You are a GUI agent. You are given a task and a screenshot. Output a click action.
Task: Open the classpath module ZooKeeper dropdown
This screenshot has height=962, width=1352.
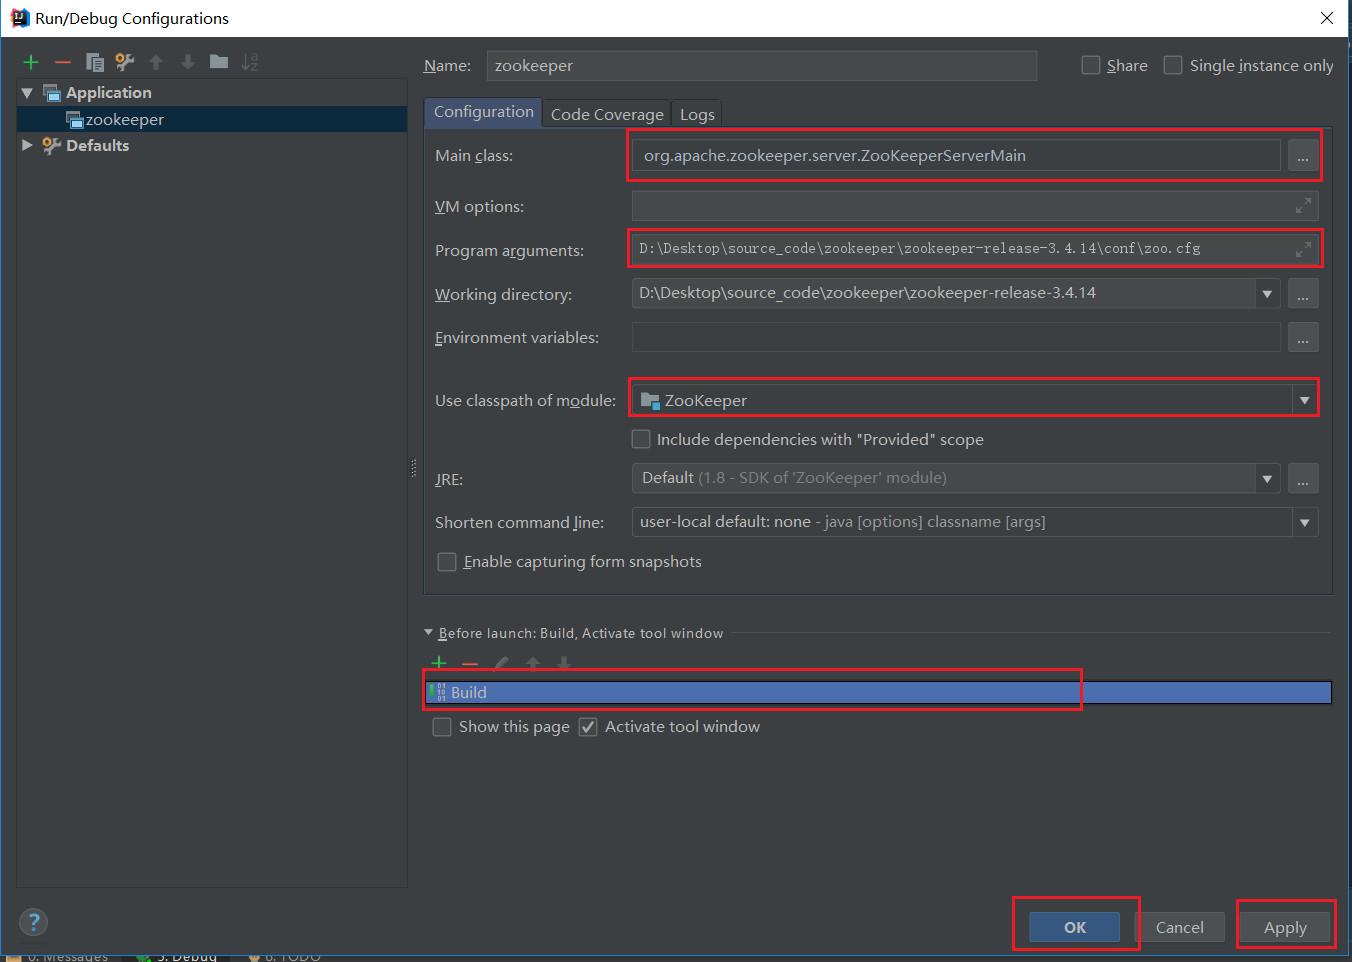coord(1304,401)
